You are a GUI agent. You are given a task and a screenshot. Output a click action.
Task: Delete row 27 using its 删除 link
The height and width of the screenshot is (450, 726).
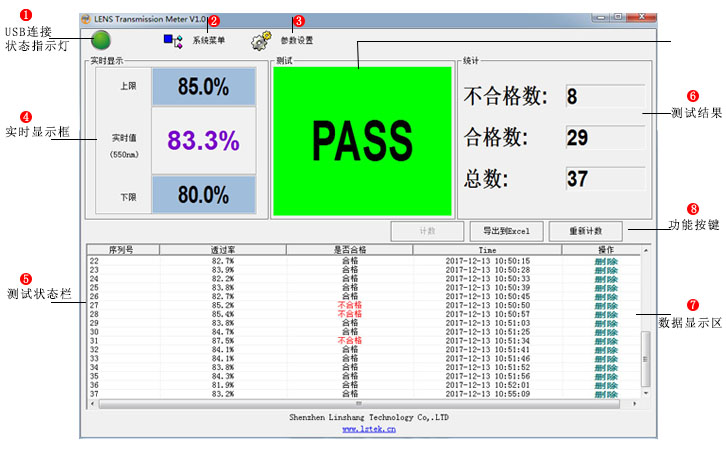[605, 305]
